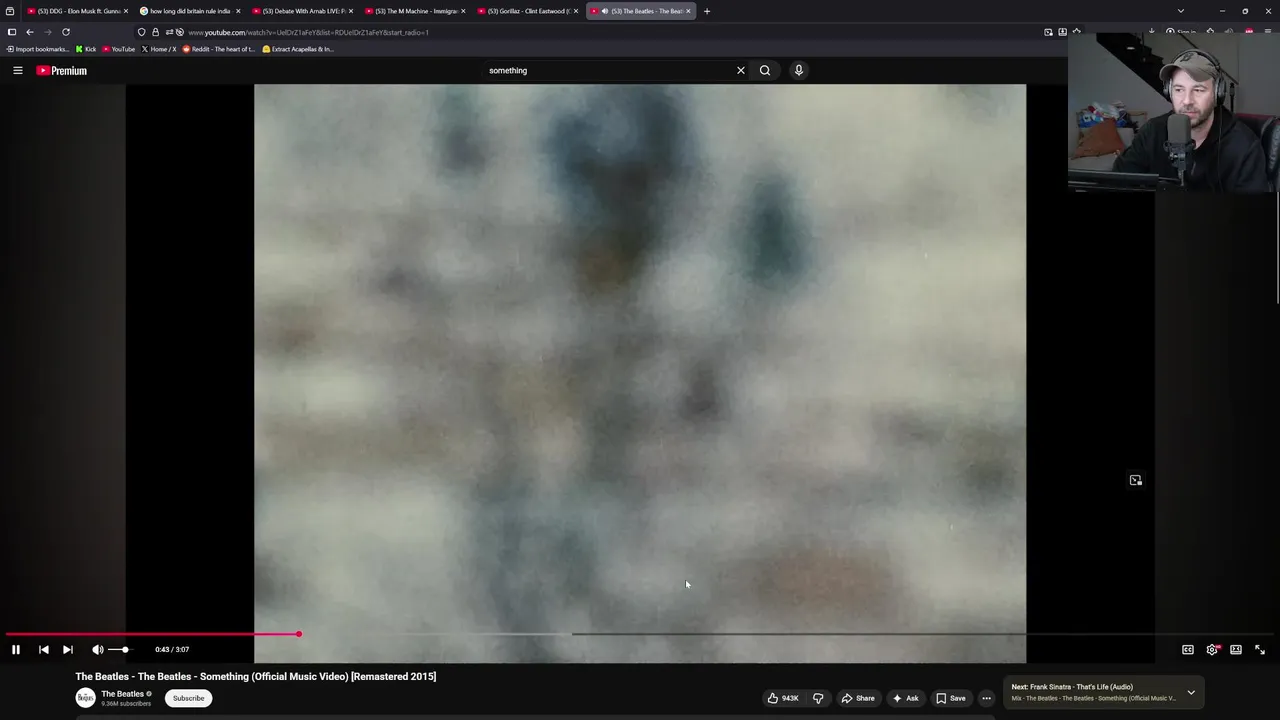The height and width of the screenshot is (720, 1280).
Task: Switch to theater mode
Action: [x=1236, y=650]
